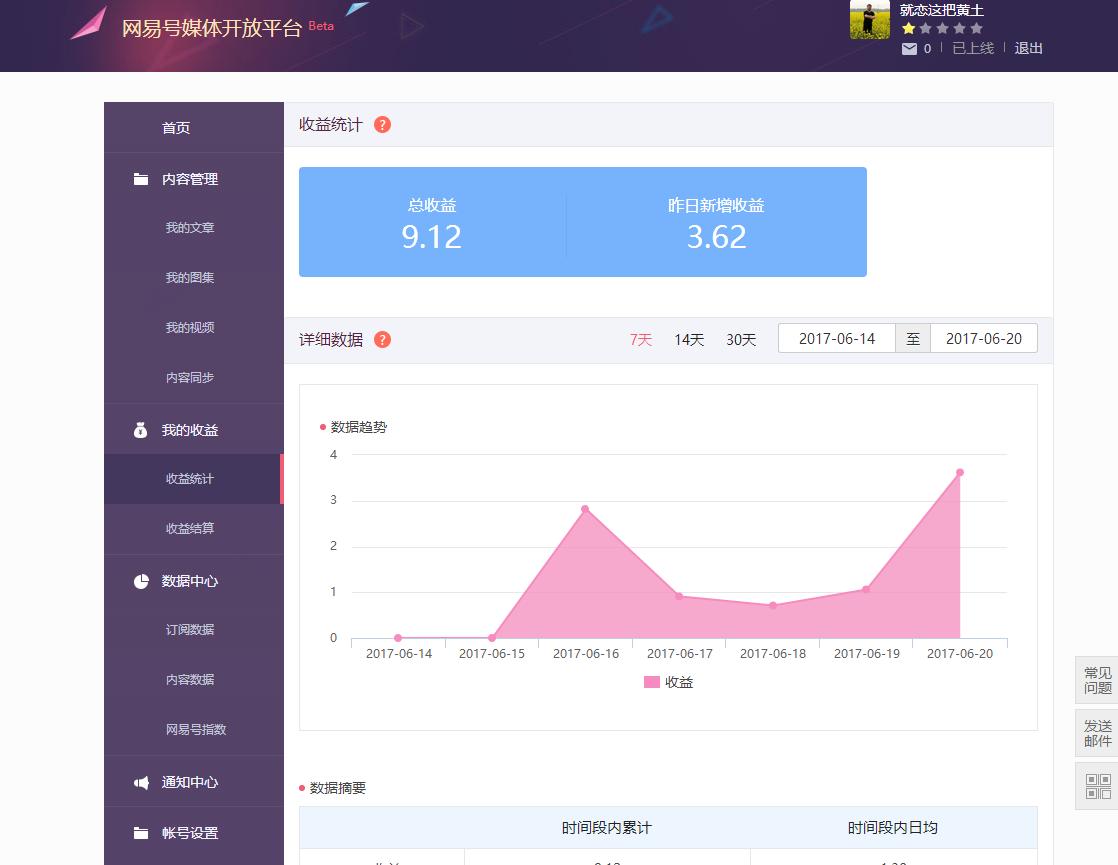Click the peak data point on 2017-06-20

coord(961,470)
